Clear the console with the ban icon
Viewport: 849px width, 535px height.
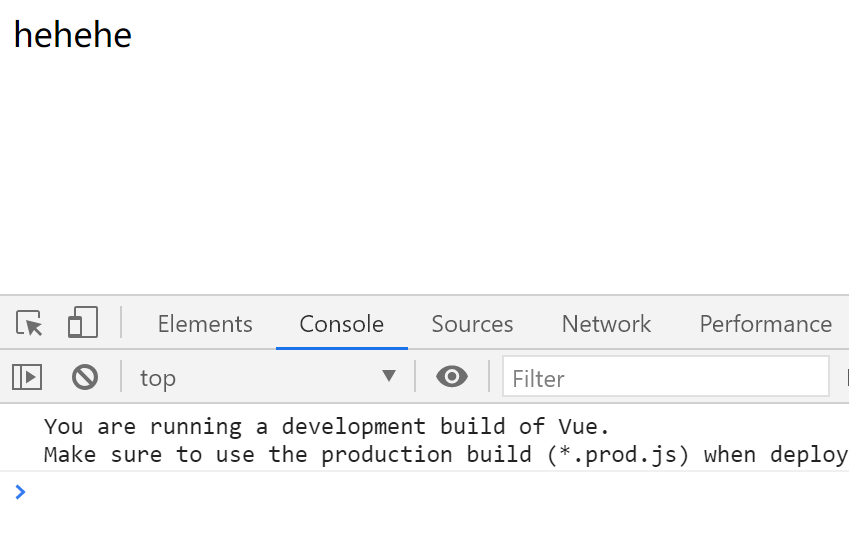pos(85,377)
